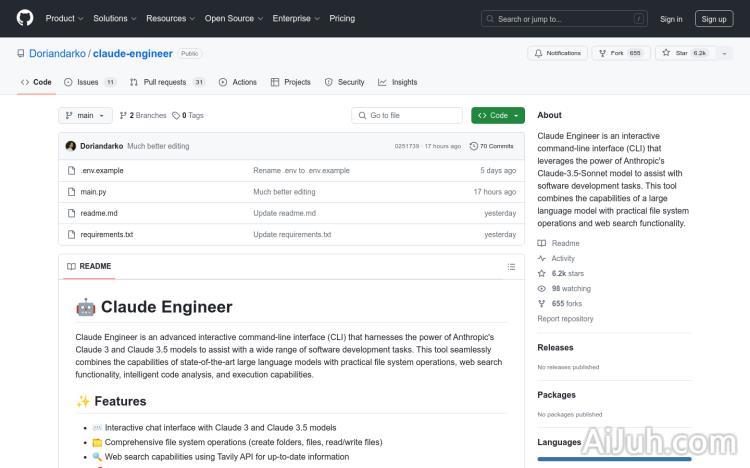Viewport: 750px width, 468px height.
Task: Expand the Product menu dropdown
Action: click(x=64, y=18)
